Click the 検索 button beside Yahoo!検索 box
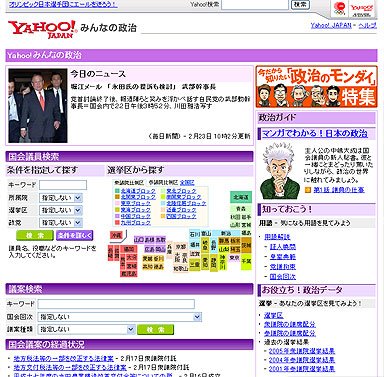This screenshot has width=384, height=377. coord(300,4)
